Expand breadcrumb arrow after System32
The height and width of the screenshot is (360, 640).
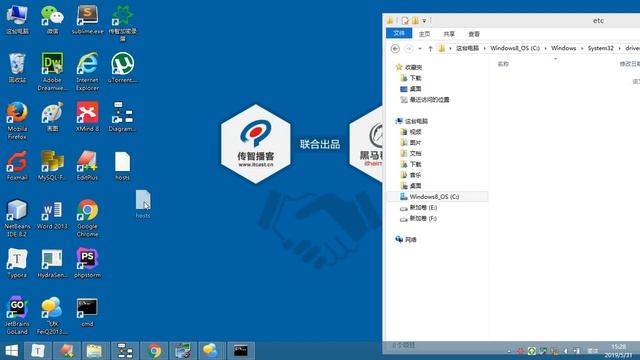619,48
